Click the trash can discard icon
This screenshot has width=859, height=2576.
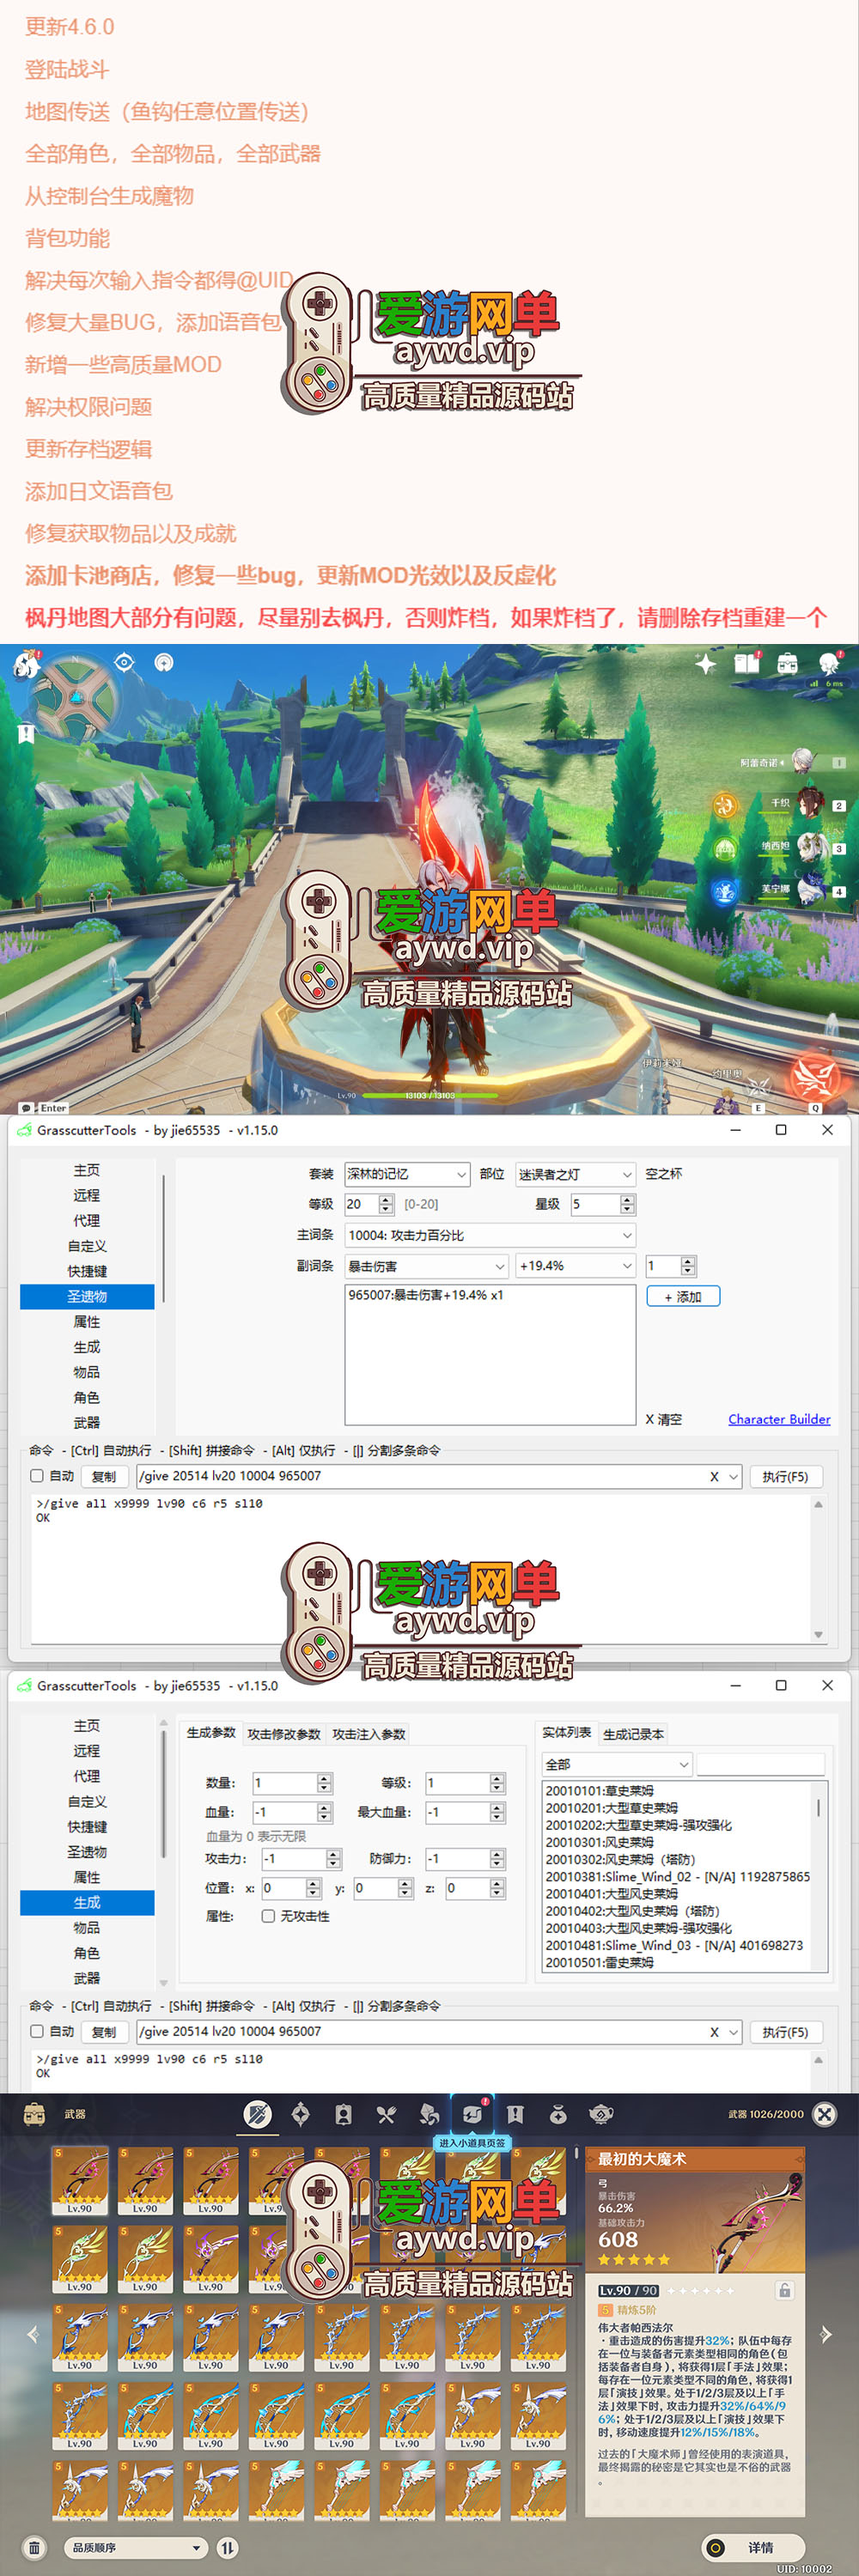[35, 2548]
